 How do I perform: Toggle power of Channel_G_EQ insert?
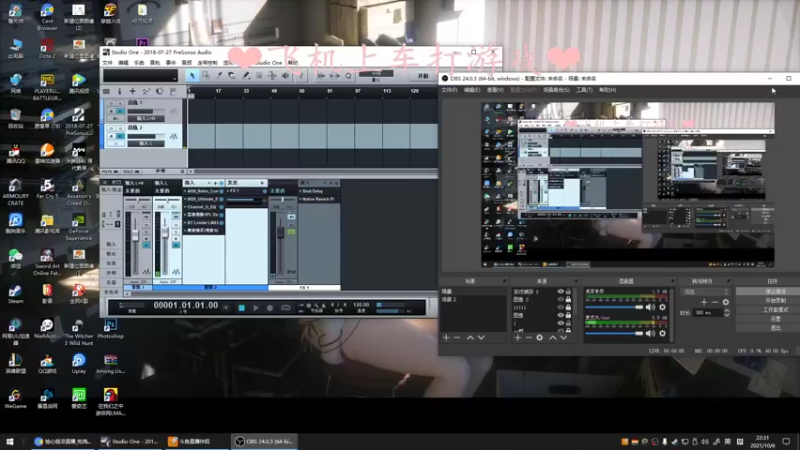pyautogui.click(x=221, y=207)
